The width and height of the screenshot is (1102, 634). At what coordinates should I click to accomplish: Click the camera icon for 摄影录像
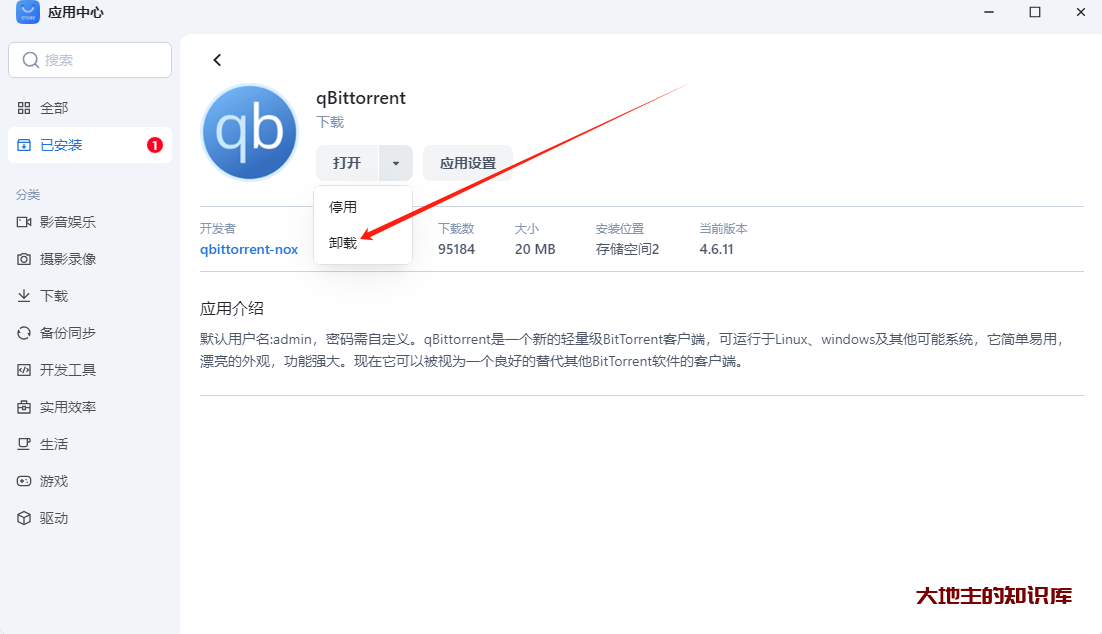(x=24, y=259)
